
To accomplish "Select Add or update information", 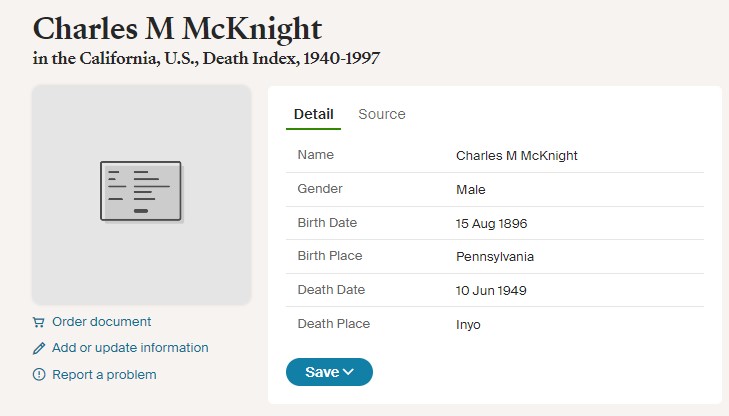I will 130,348.
